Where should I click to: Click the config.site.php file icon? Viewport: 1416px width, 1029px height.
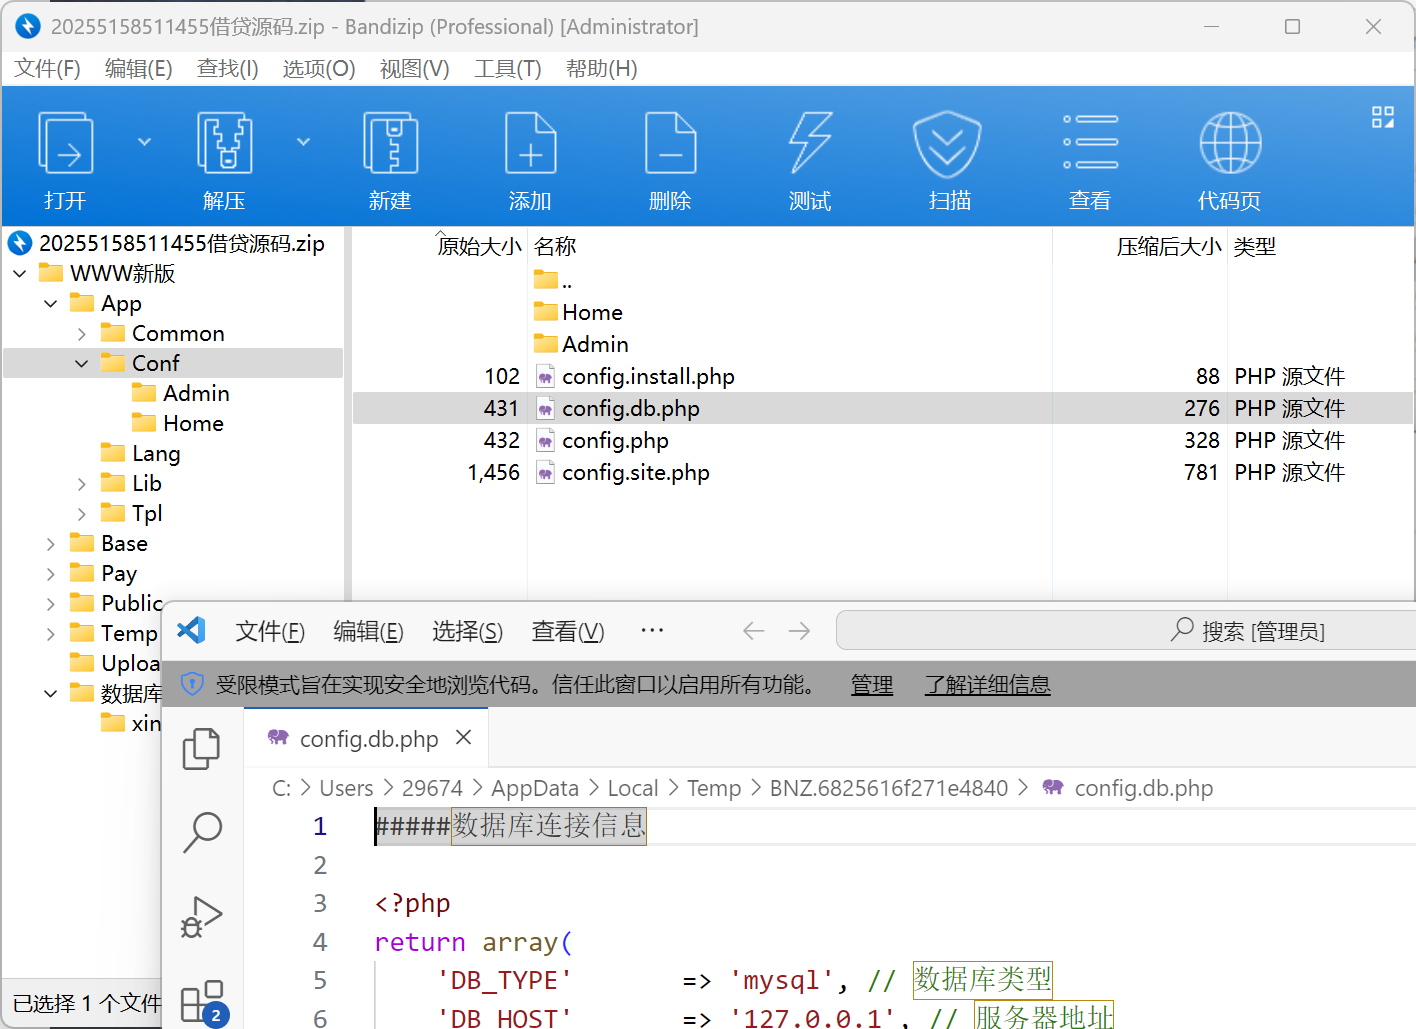point(545,473)
